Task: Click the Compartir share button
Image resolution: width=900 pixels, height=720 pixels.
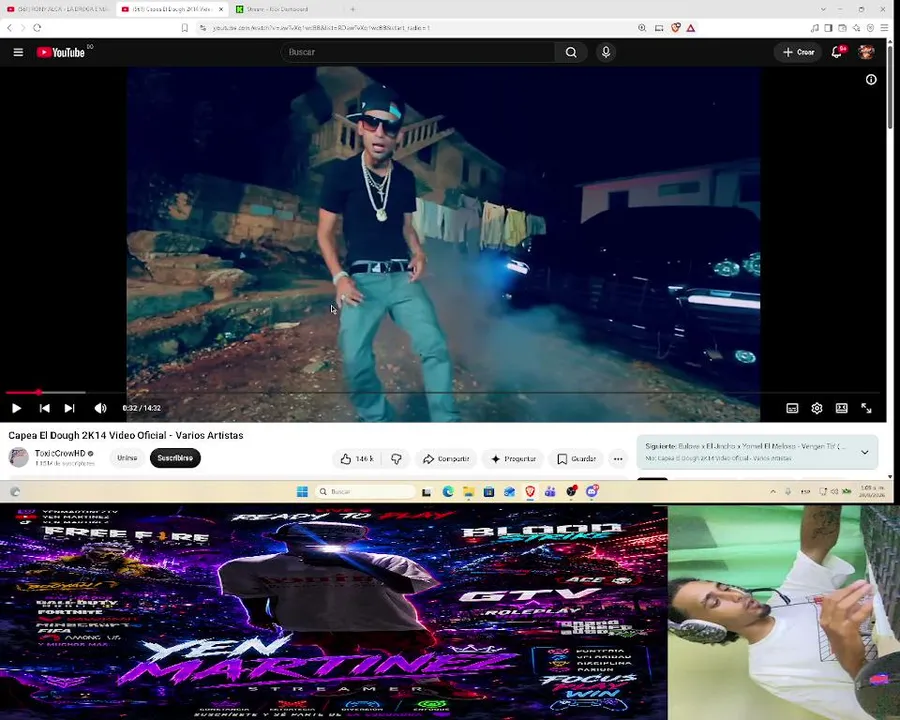Action: 447,459
